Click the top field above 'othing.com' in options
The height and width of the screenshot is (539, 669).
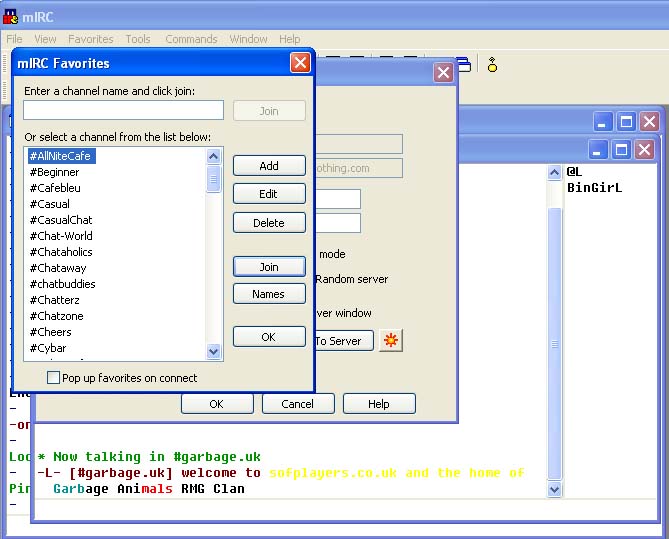coord(359,144)
